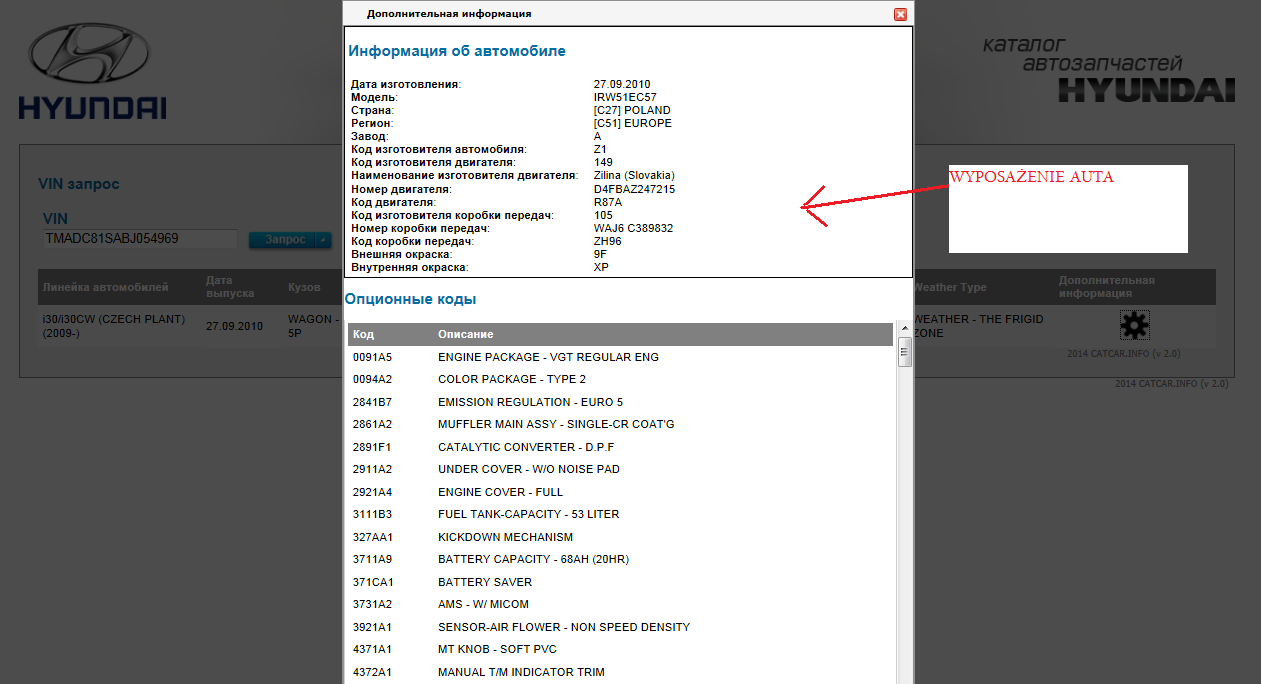Viewport: 1261px width, 684px height.
Task: Select BATTERY CAPACITY - 68AH (20HR) description
Action: pos(533,559)
